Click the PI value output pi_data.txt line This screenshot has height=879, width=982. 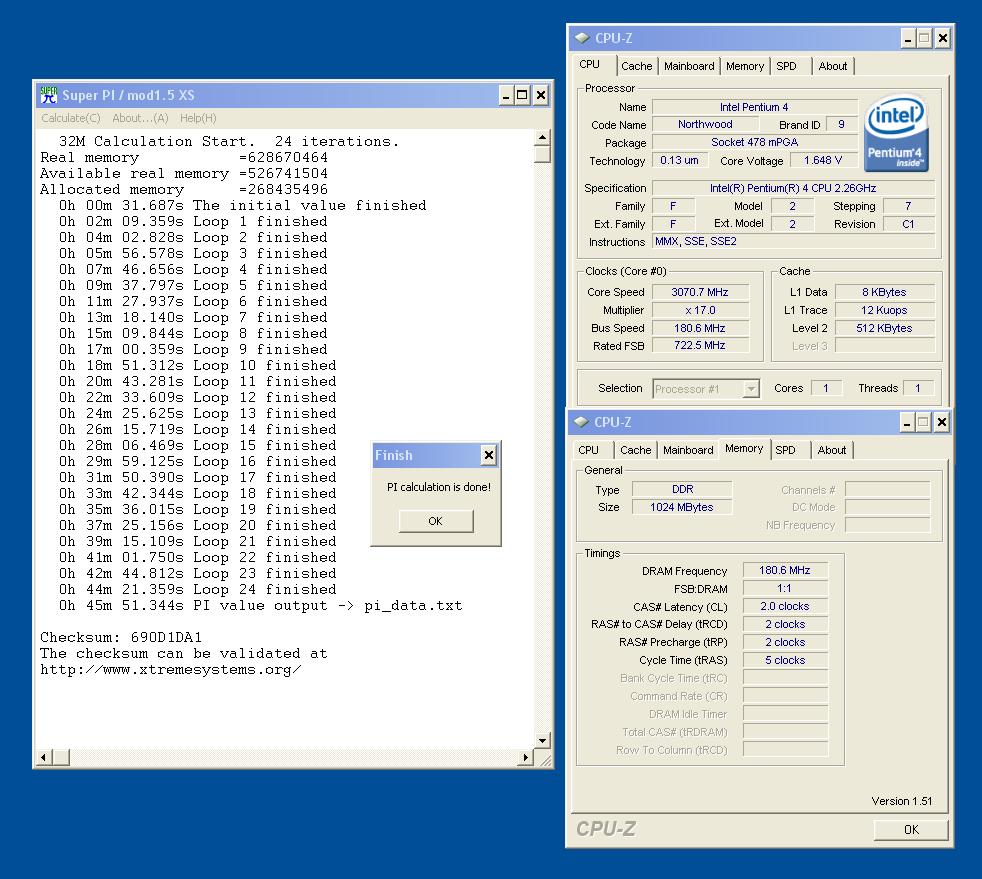click(x=261, y=605)
